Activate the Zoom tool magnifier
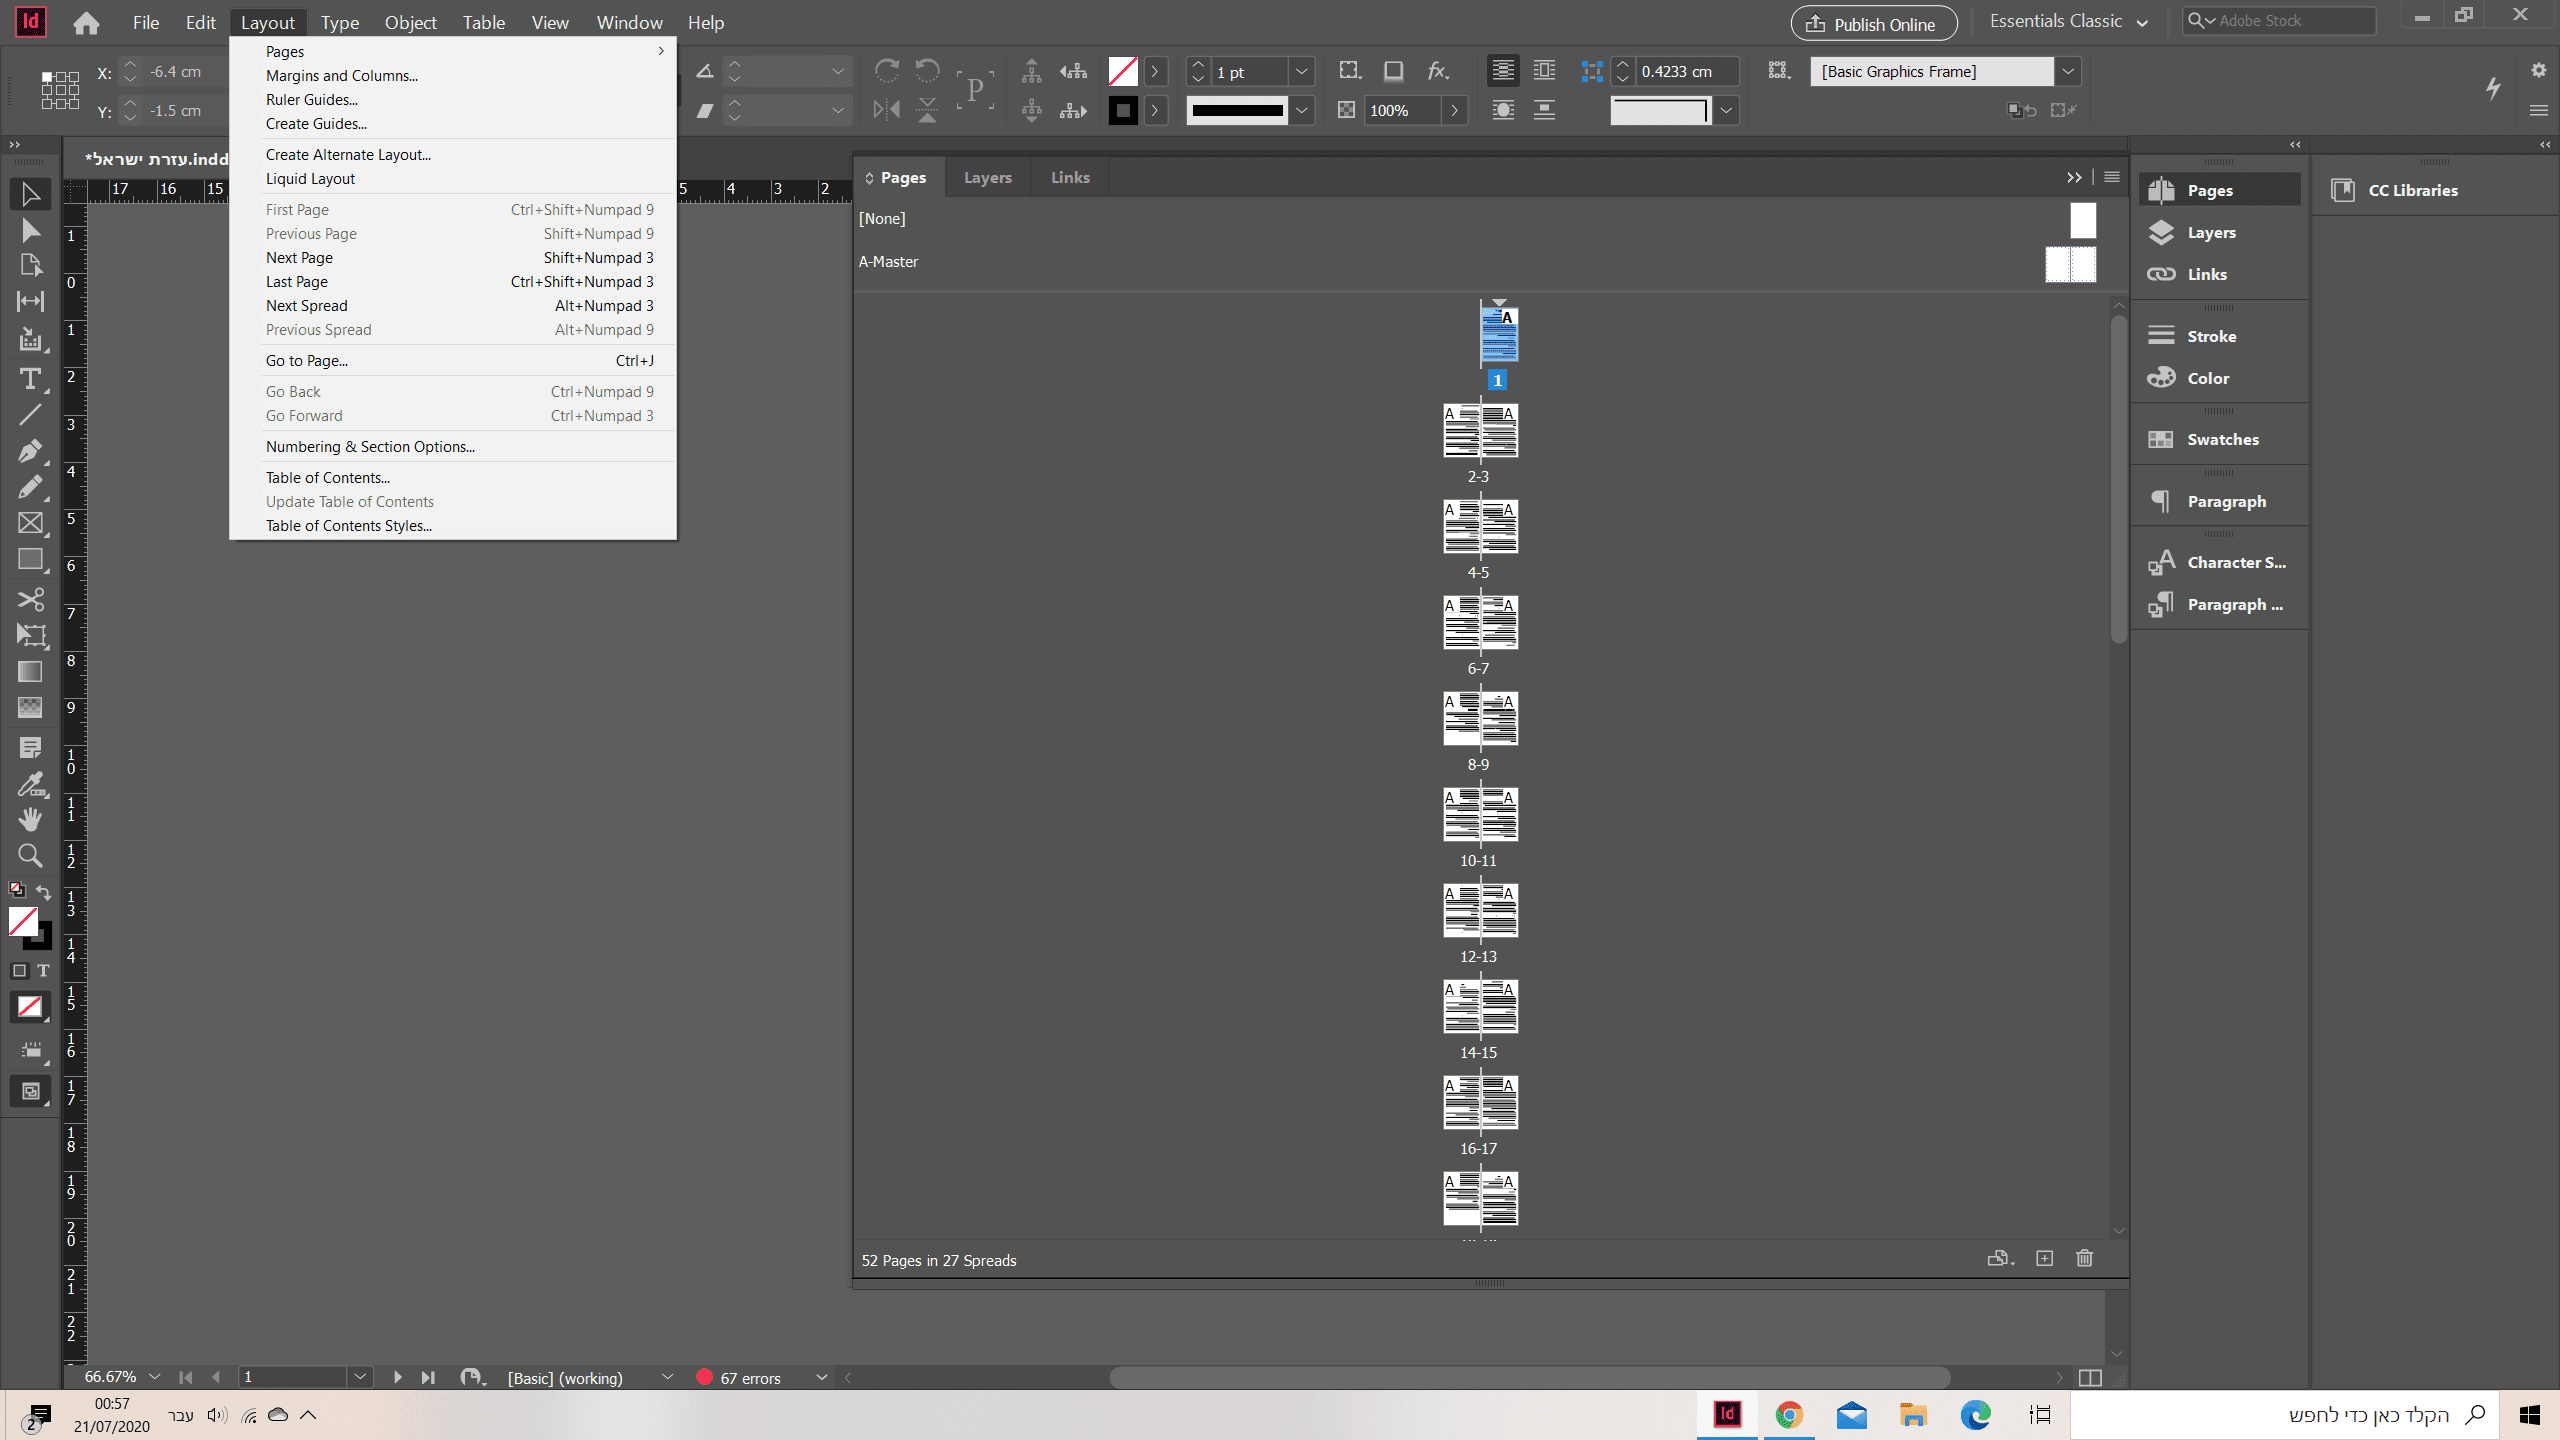 [30, 856]
